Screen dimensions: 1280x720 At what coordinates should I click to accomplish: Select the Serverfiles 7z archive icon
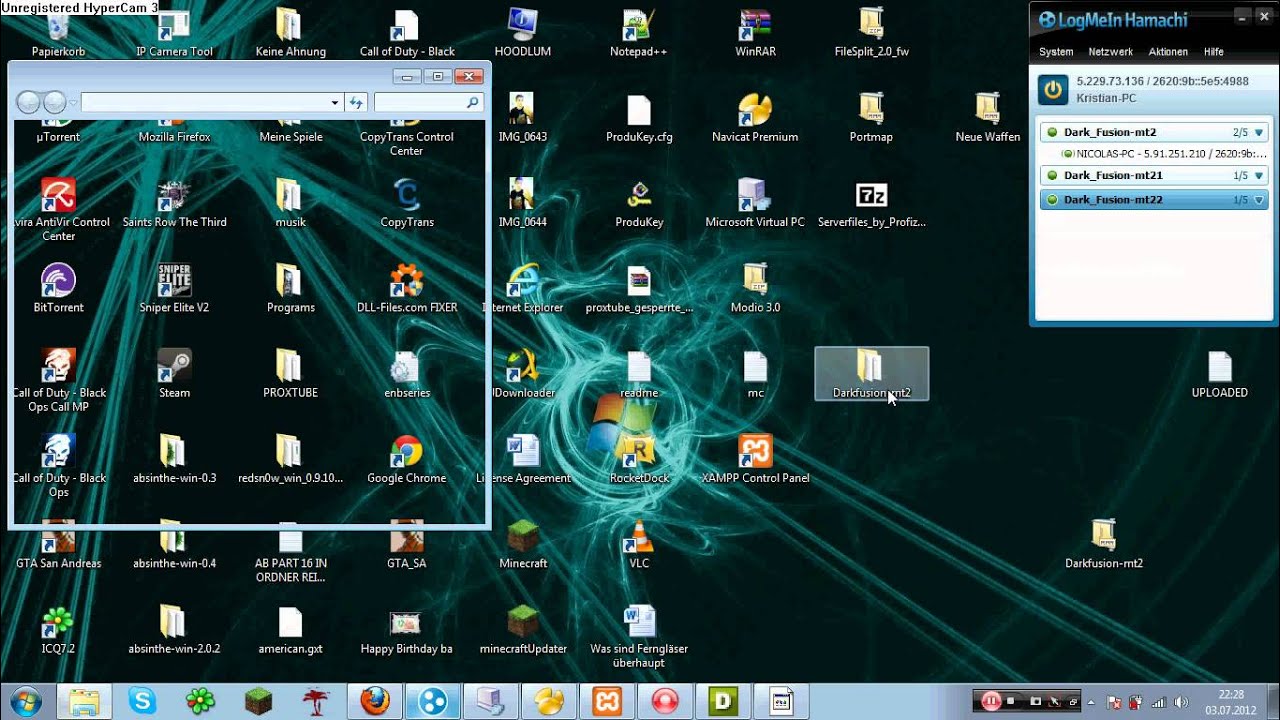tap(871, 203)
